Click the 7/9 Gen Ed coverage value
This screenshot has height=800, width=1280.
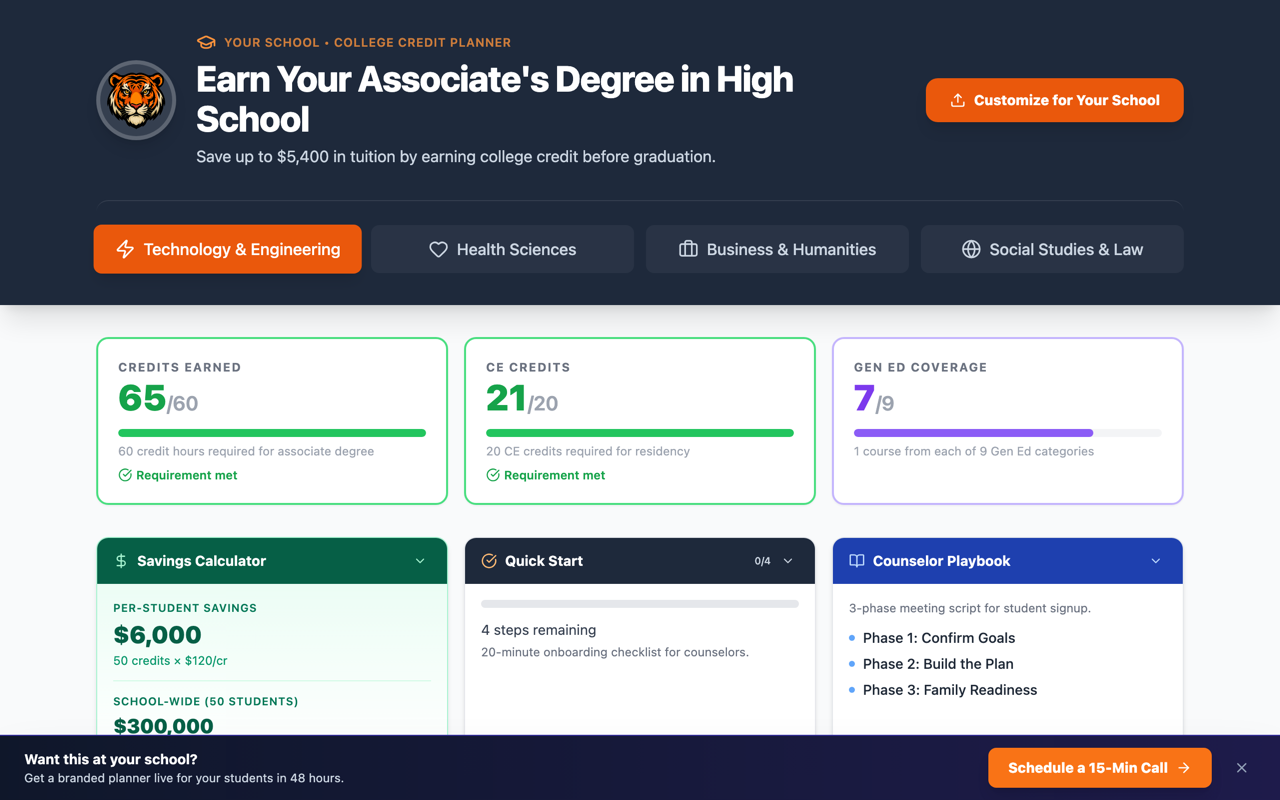(874, 399)
